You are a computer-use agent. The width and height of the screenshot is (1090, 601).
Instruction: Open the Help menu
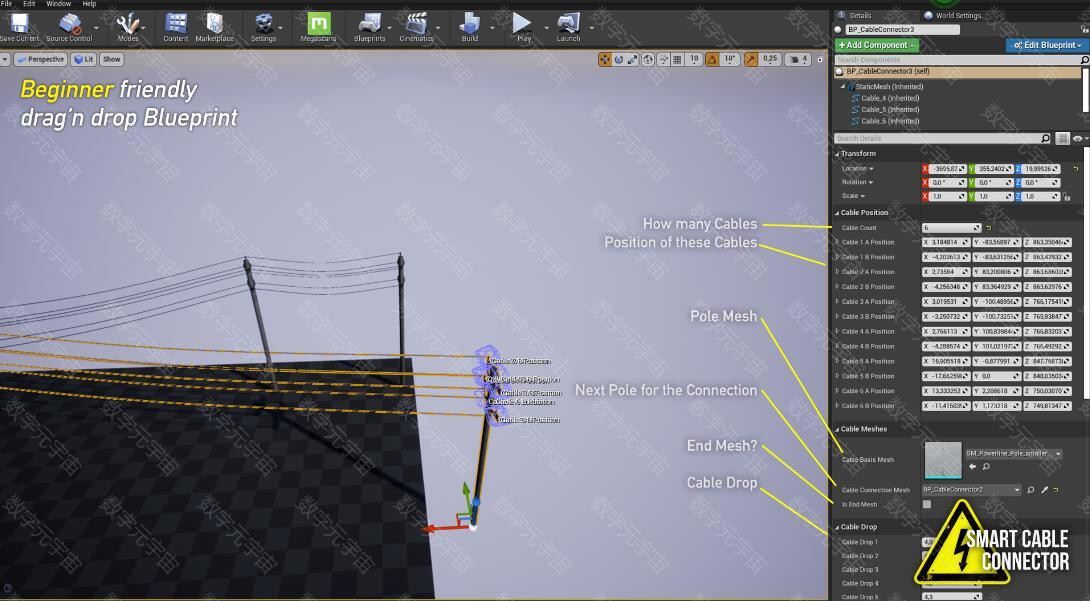89,4
